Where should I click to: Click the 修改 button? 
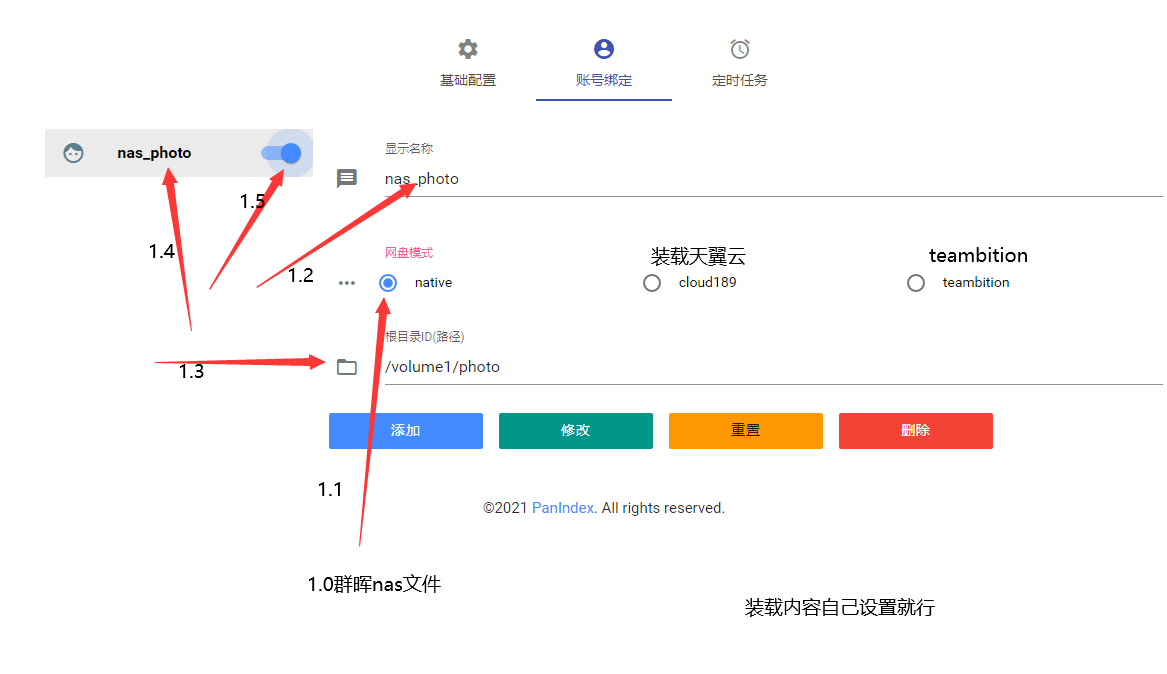[x=575, y=430]
